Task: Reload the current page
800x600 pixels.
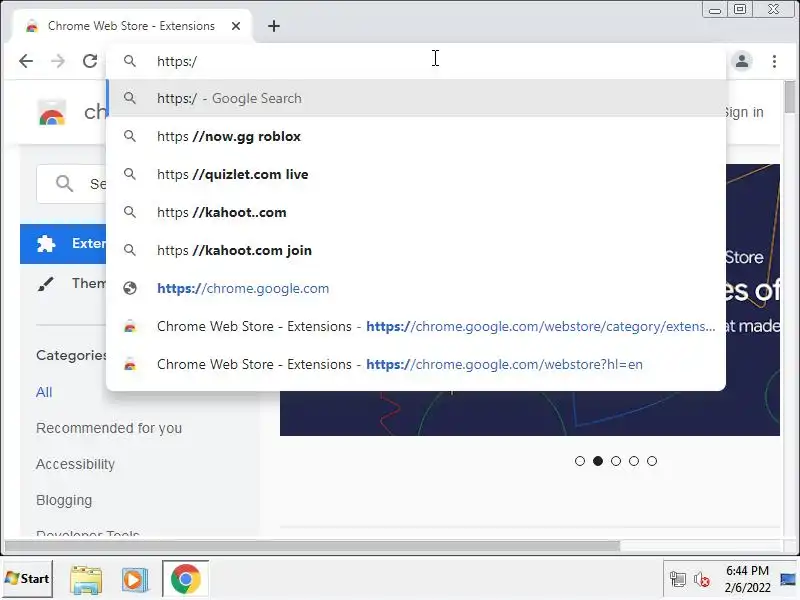Action: [90, 61]
